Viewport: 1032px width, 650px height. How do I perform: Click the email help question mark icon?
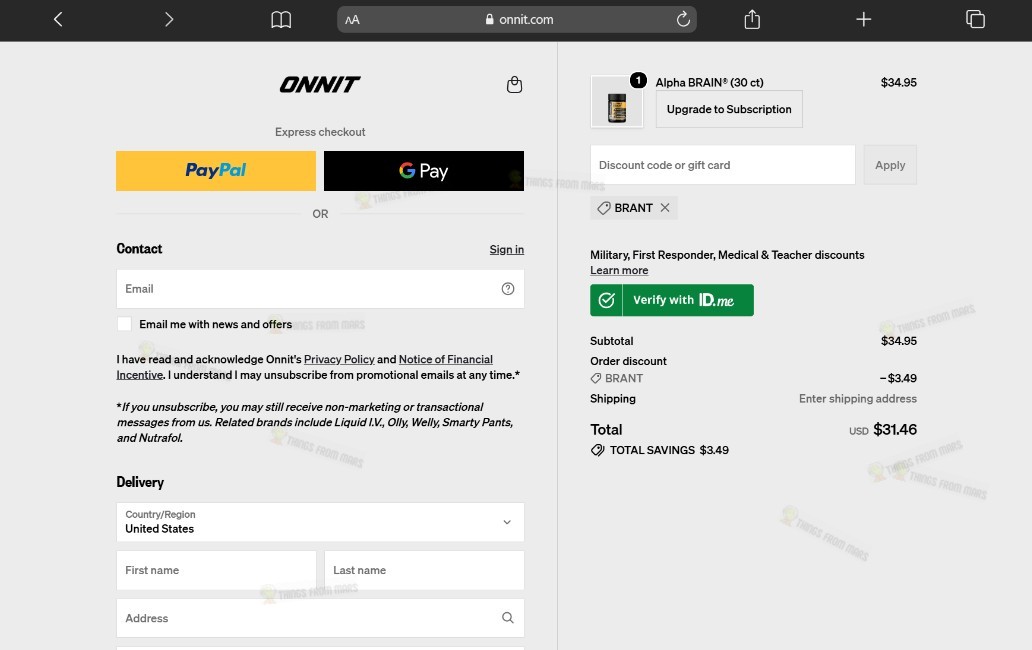pos(507,289)
